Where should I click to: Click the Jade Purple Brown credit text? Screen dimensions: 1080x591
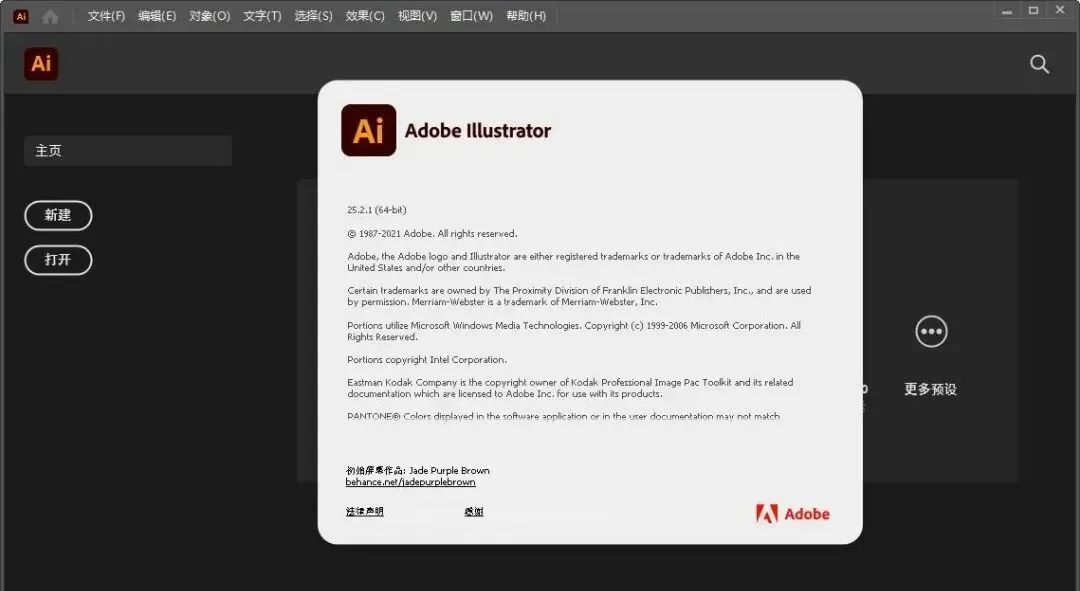pyautogui.click(x=449, y=470)
